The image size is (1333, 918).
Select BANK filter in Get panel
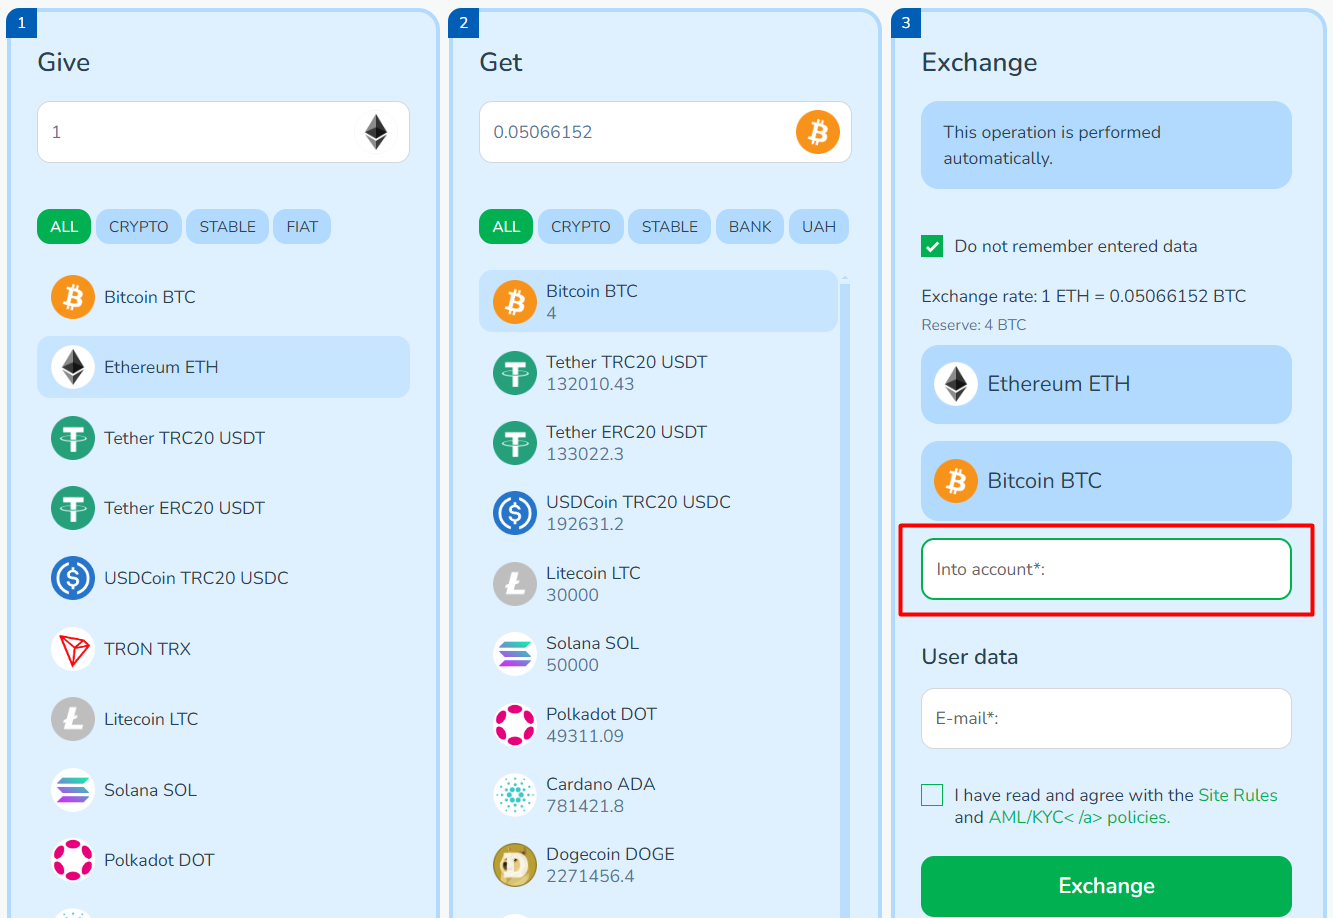[750, 227]
